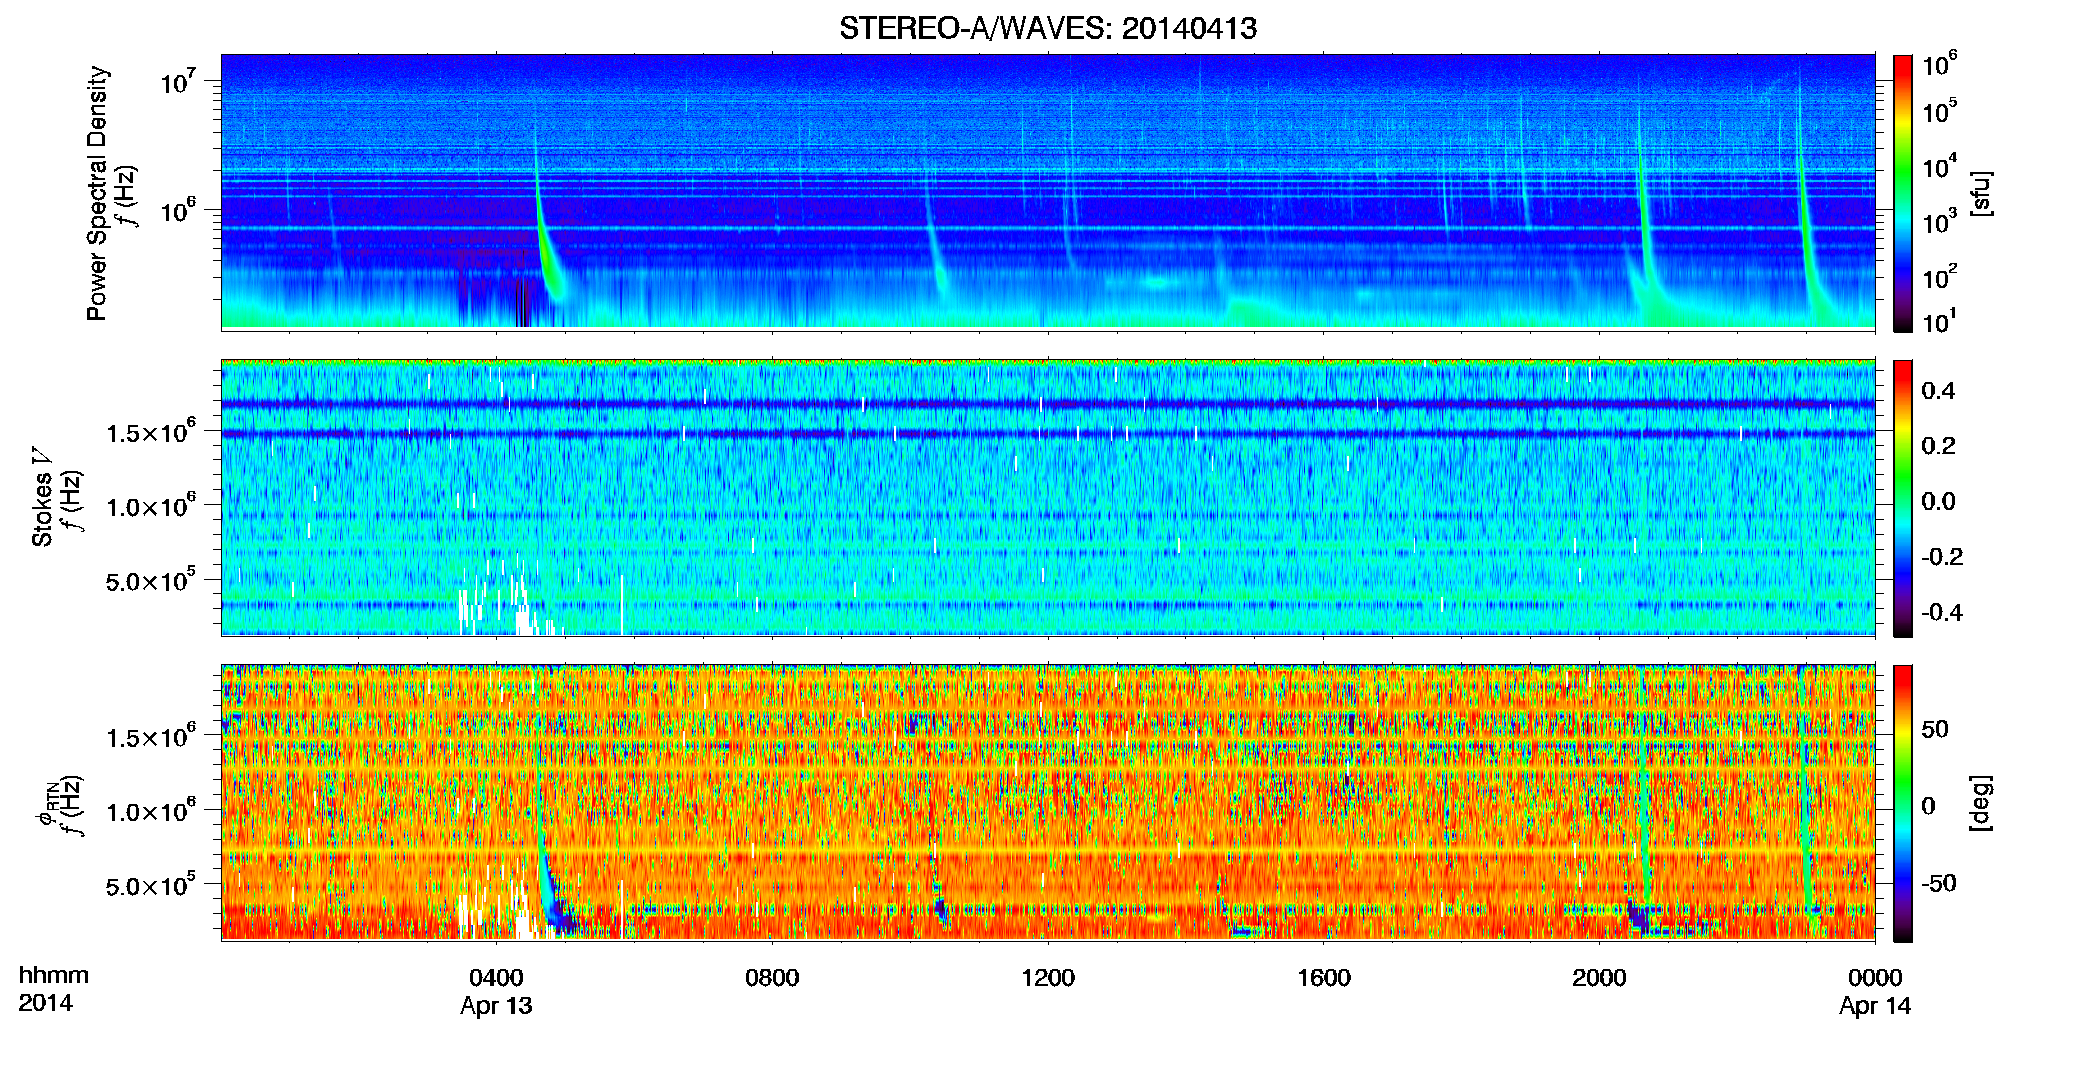Select the 1200 time tick label
The height and width of the screenshot is (1080, 2096).
point(1048,977)
